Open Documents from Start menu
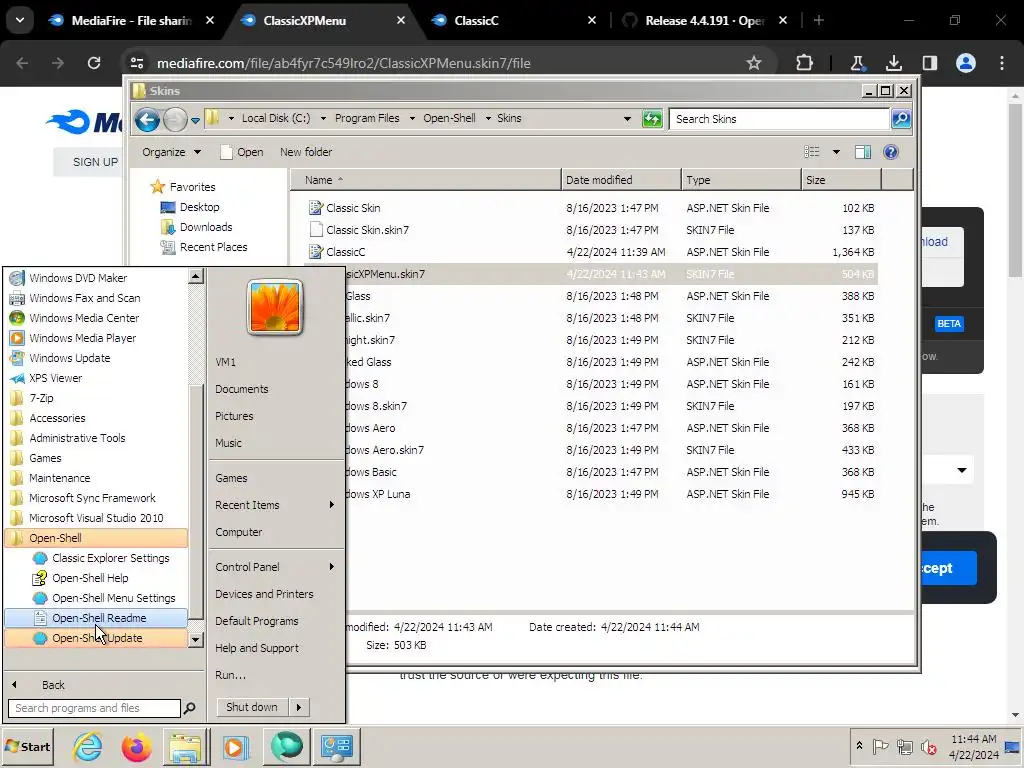The height and width of the screenshot is (768, 1024). point(242,389)
